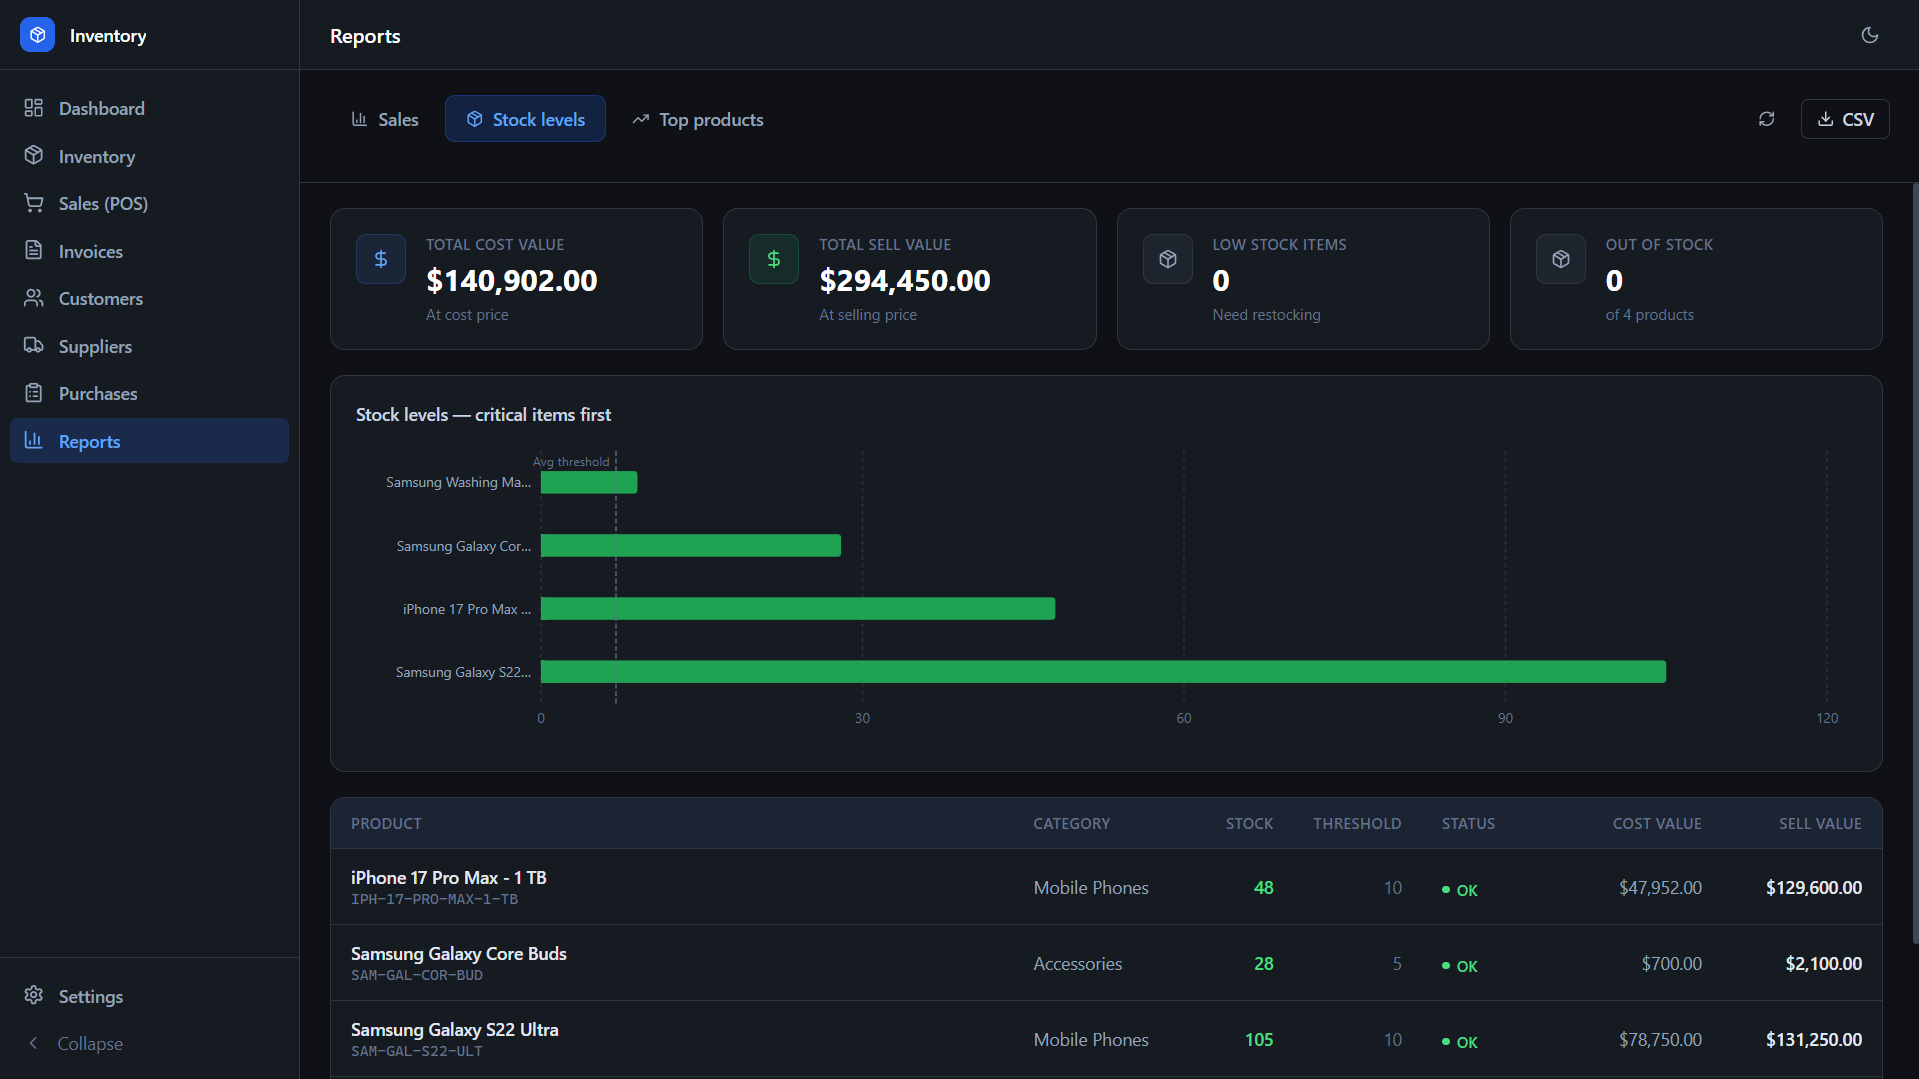
Task: Click the Avg threshold chart label
Action: click(x=571, y=462)
